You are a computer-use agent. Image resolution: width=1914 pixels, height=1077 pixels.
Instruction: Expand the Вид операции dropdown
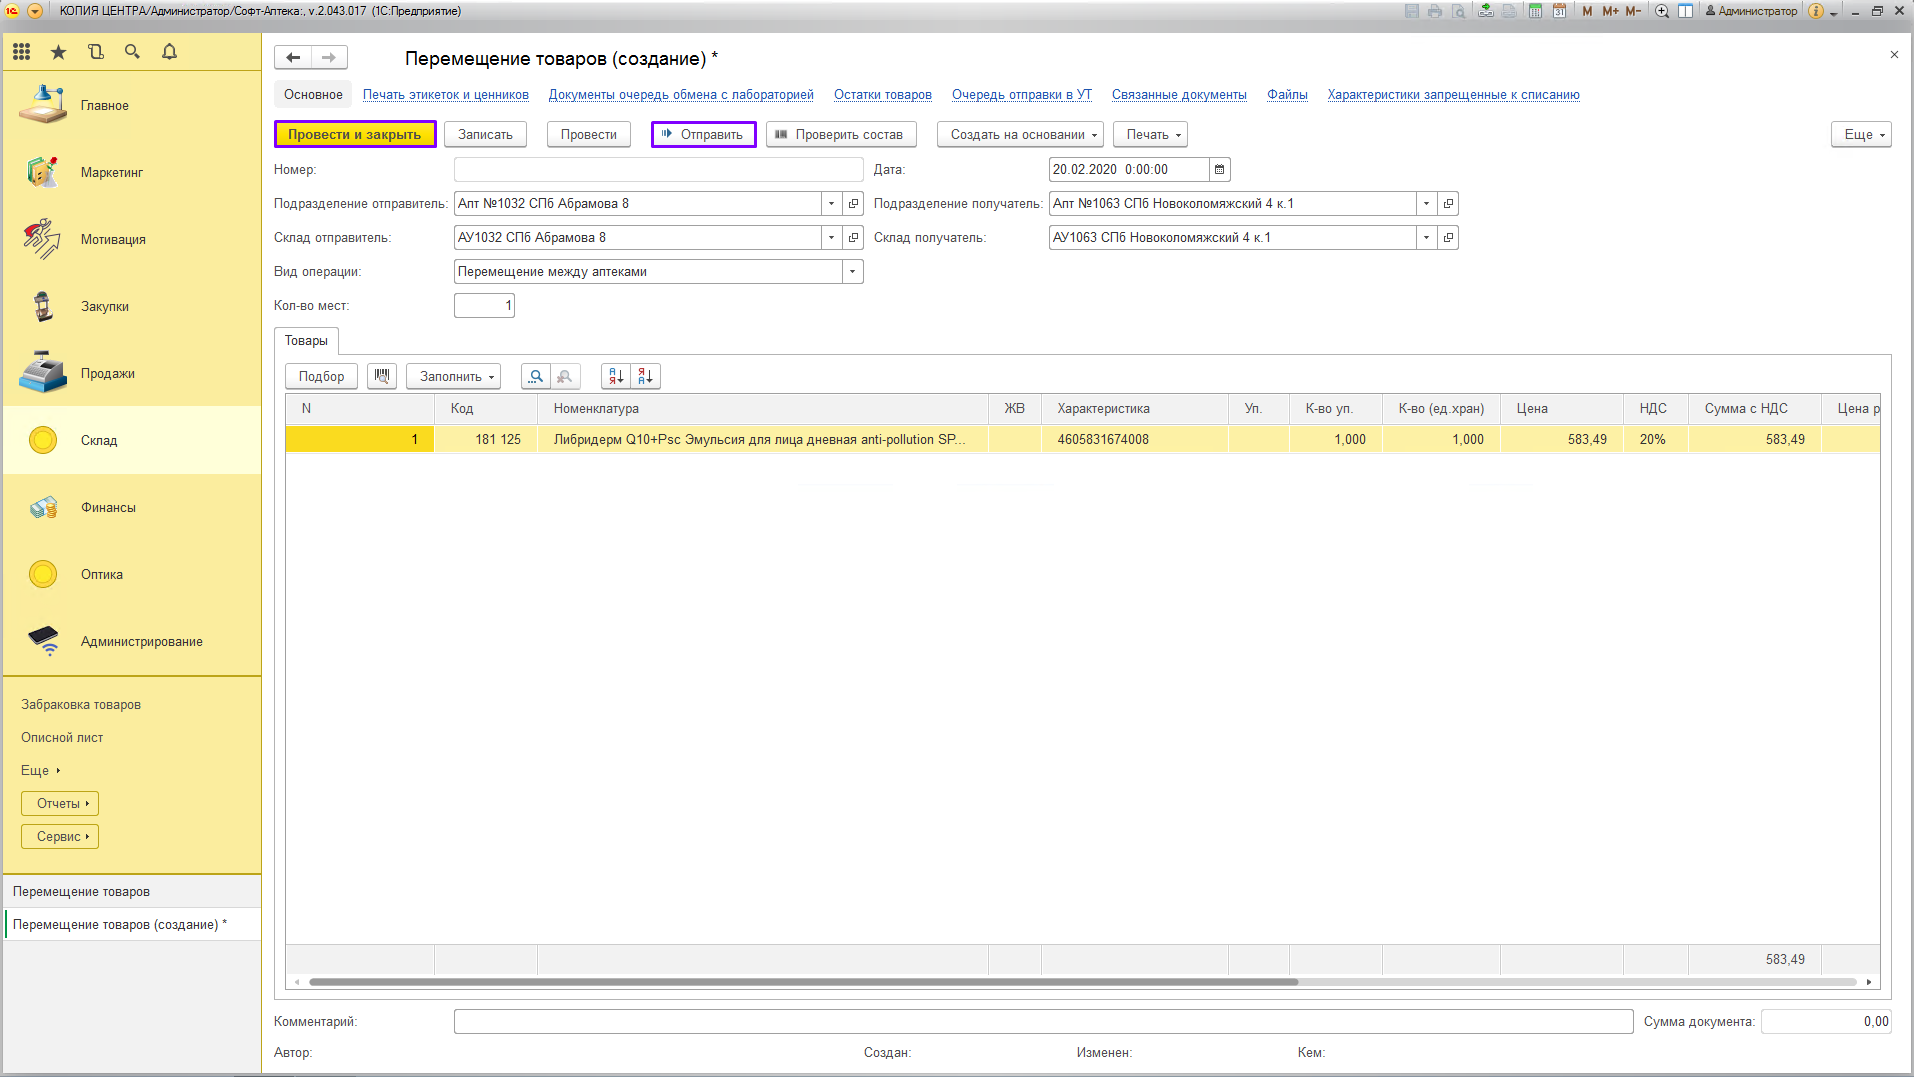852,272
